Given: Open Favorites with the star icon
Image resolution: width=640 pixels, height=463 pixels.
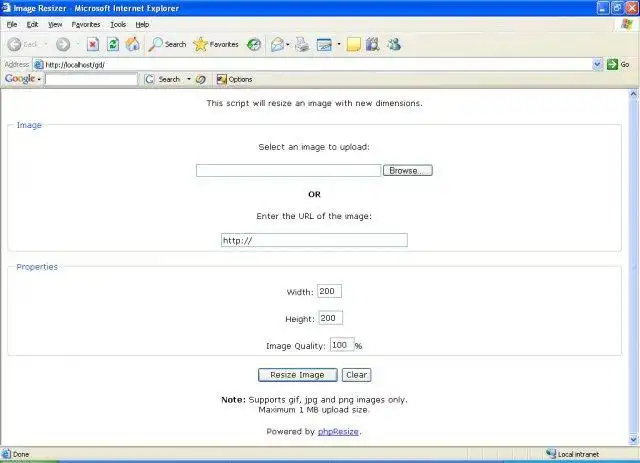Looking at the screenshot, I should (x=200, y=44).
